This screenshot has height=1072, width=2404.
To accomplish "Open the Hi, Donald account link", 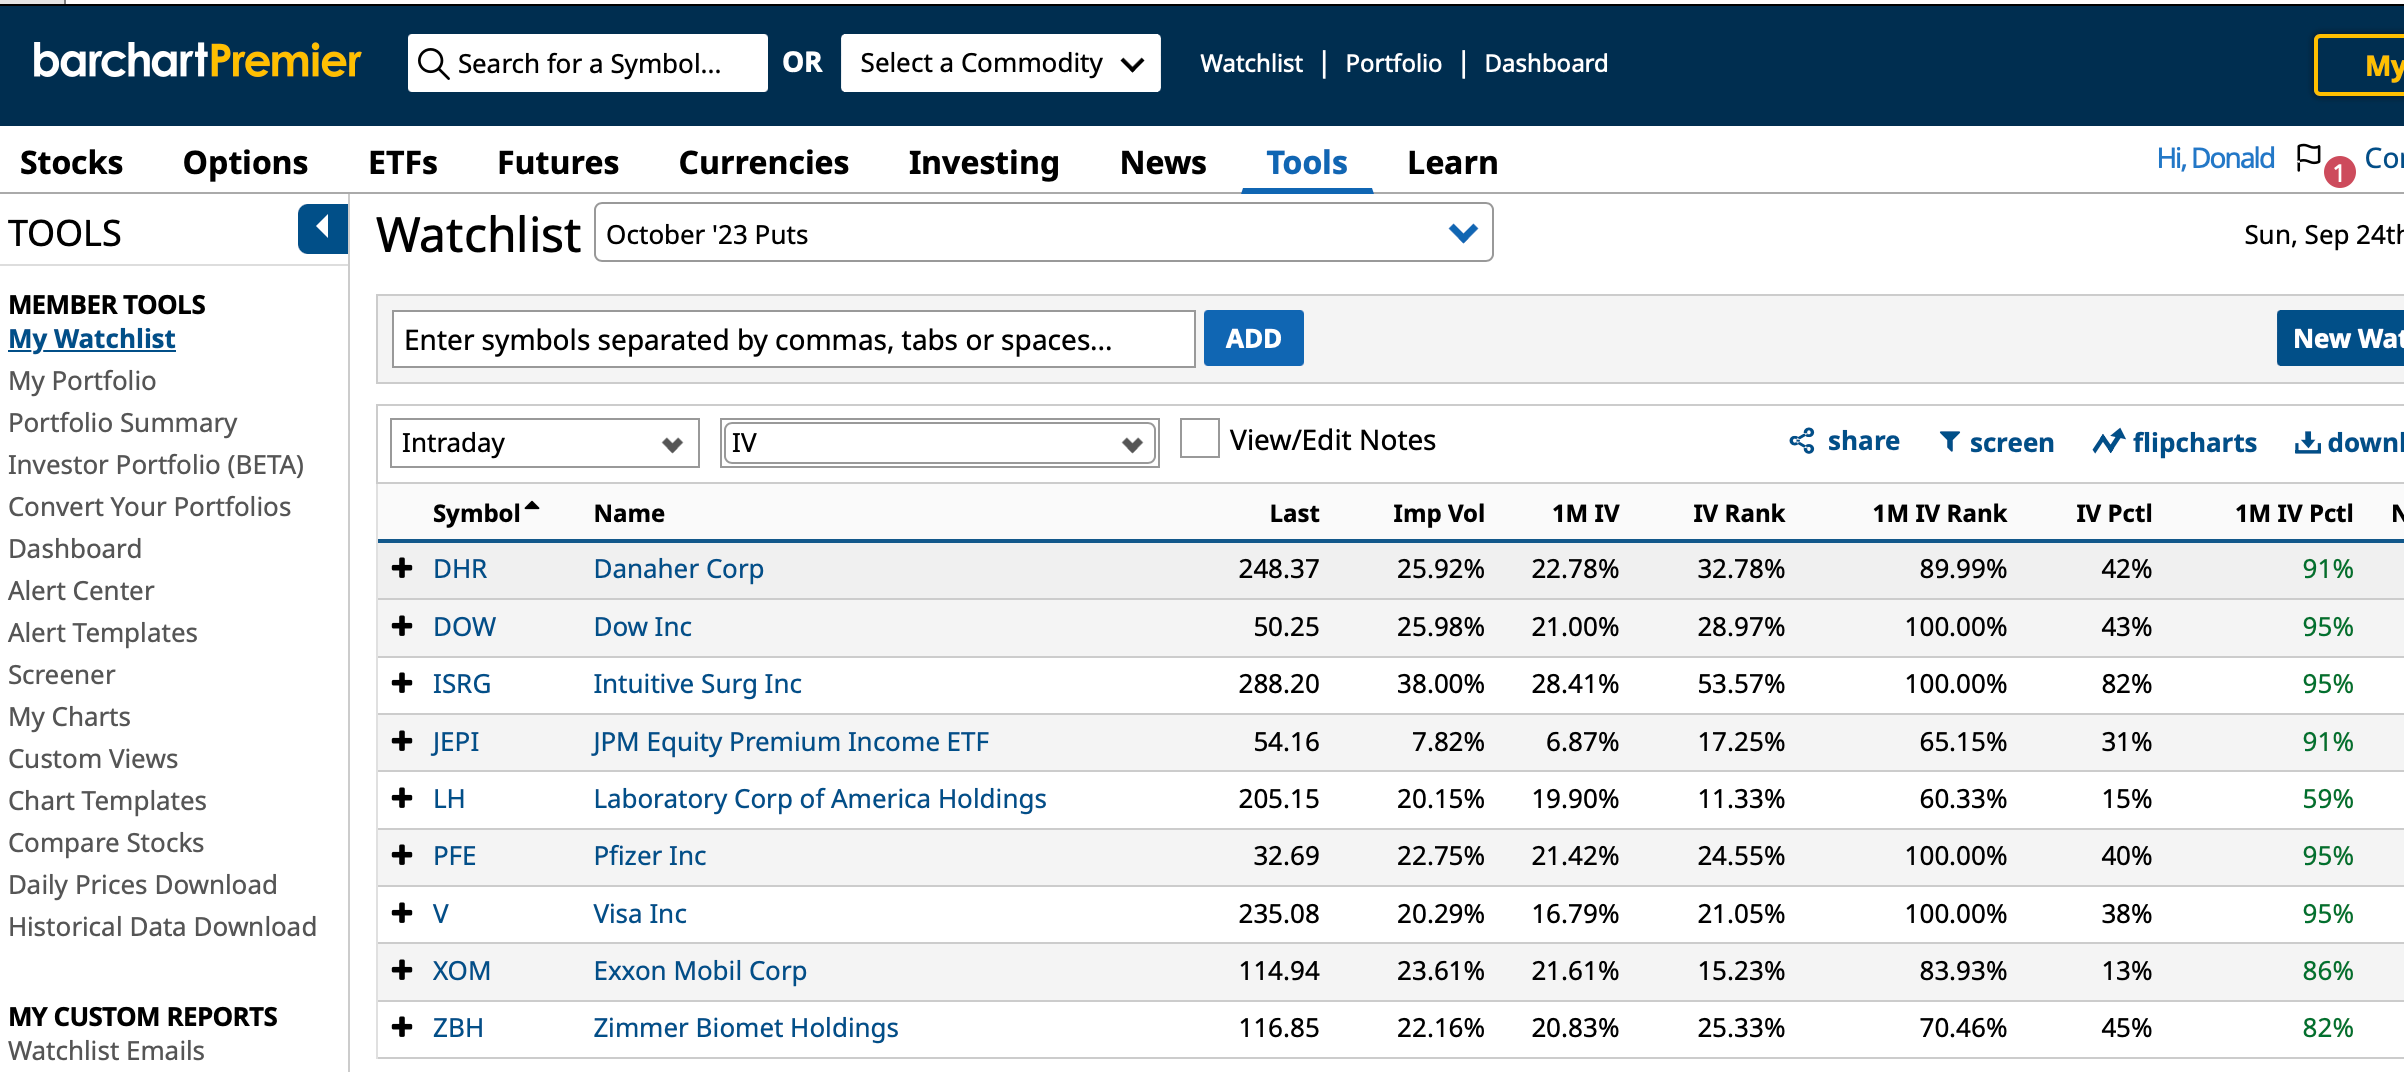I will coord(2215,158).
